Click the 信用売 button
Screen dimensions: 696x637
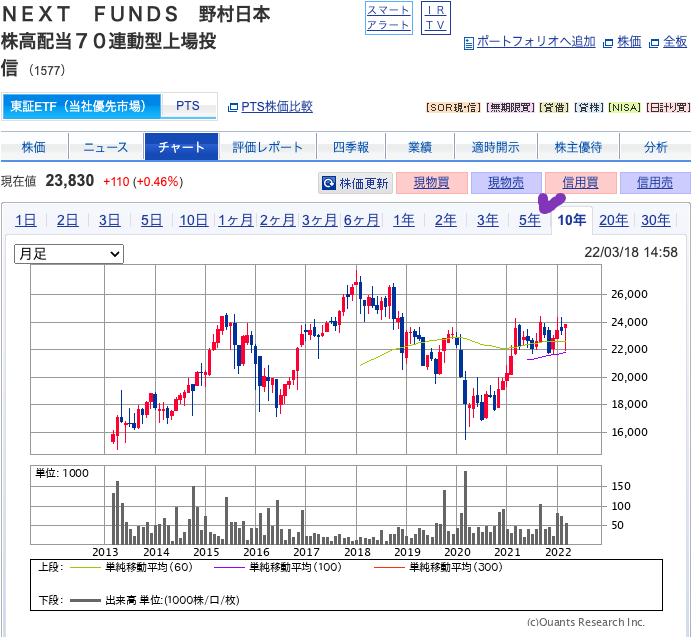(655, 183)
